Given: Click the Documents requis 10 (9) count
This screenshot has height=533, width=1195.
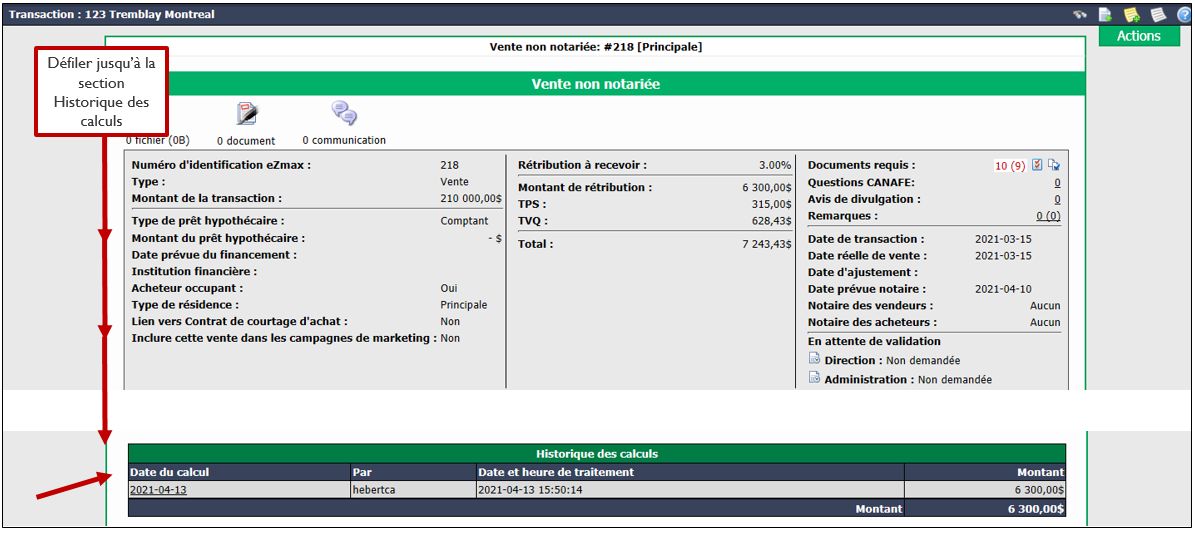Looking at the screenshot, I should tap(1010, 165).
